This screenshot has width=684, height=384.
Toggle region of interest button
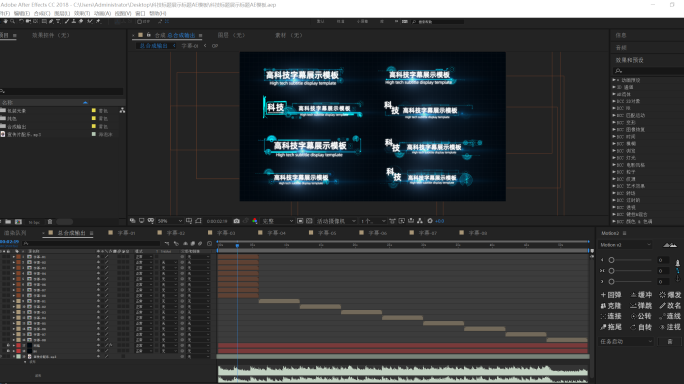300,221
